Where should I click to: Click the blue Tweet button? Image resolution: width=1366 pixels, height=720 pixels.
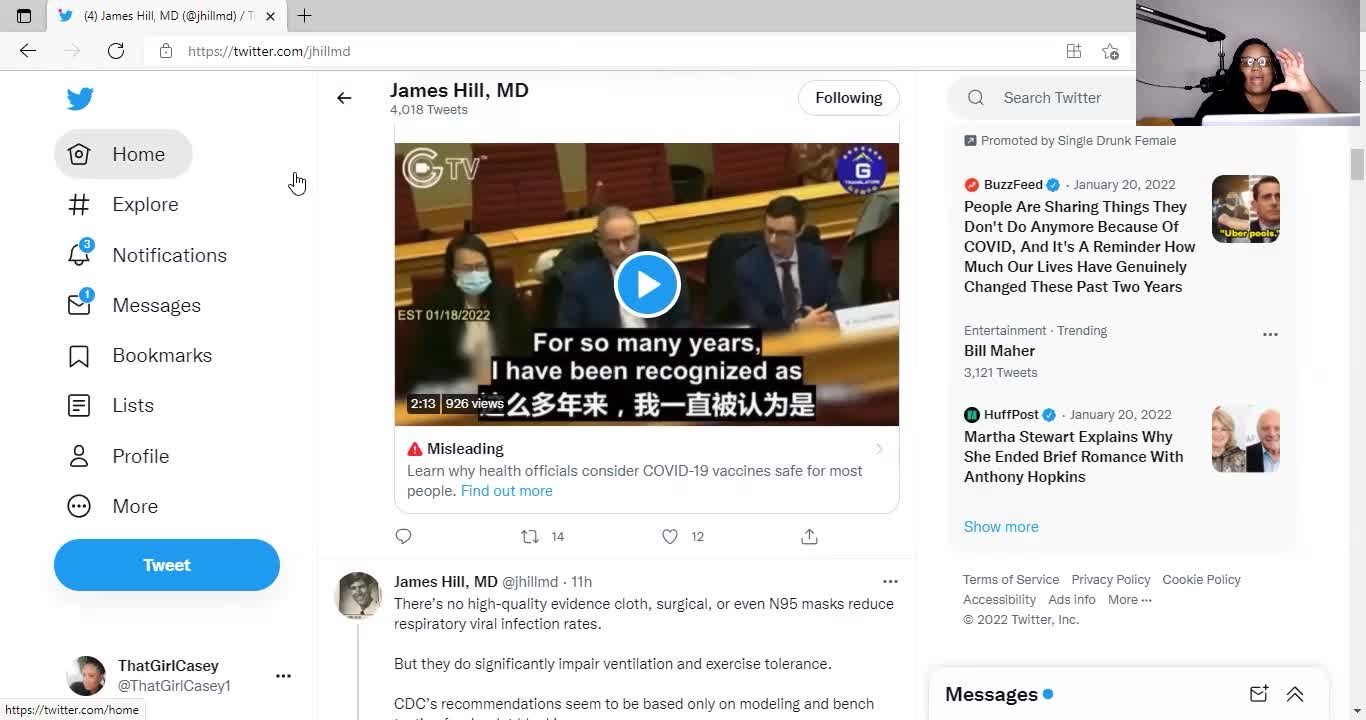167,565
